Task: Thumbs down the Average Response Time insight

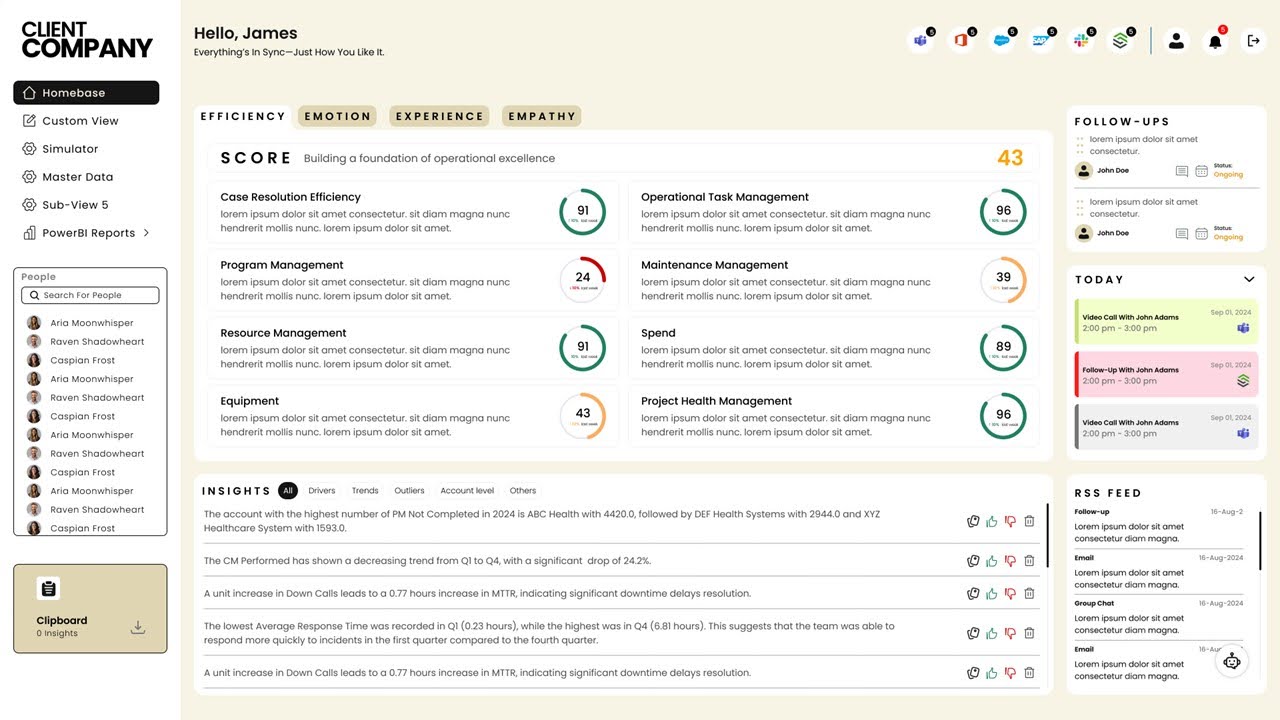Action: coord(1010,633)
